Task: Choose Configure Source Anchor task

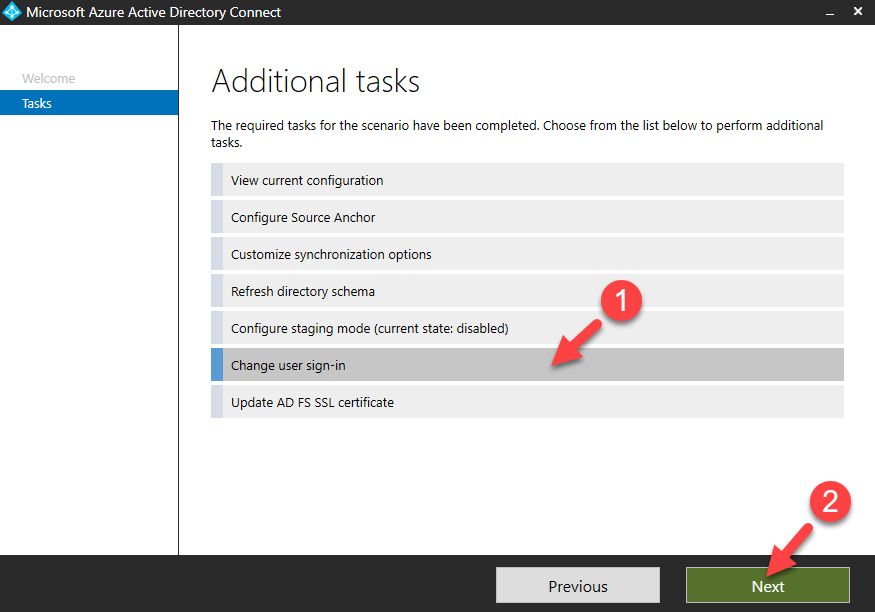Action: (527, 217)
